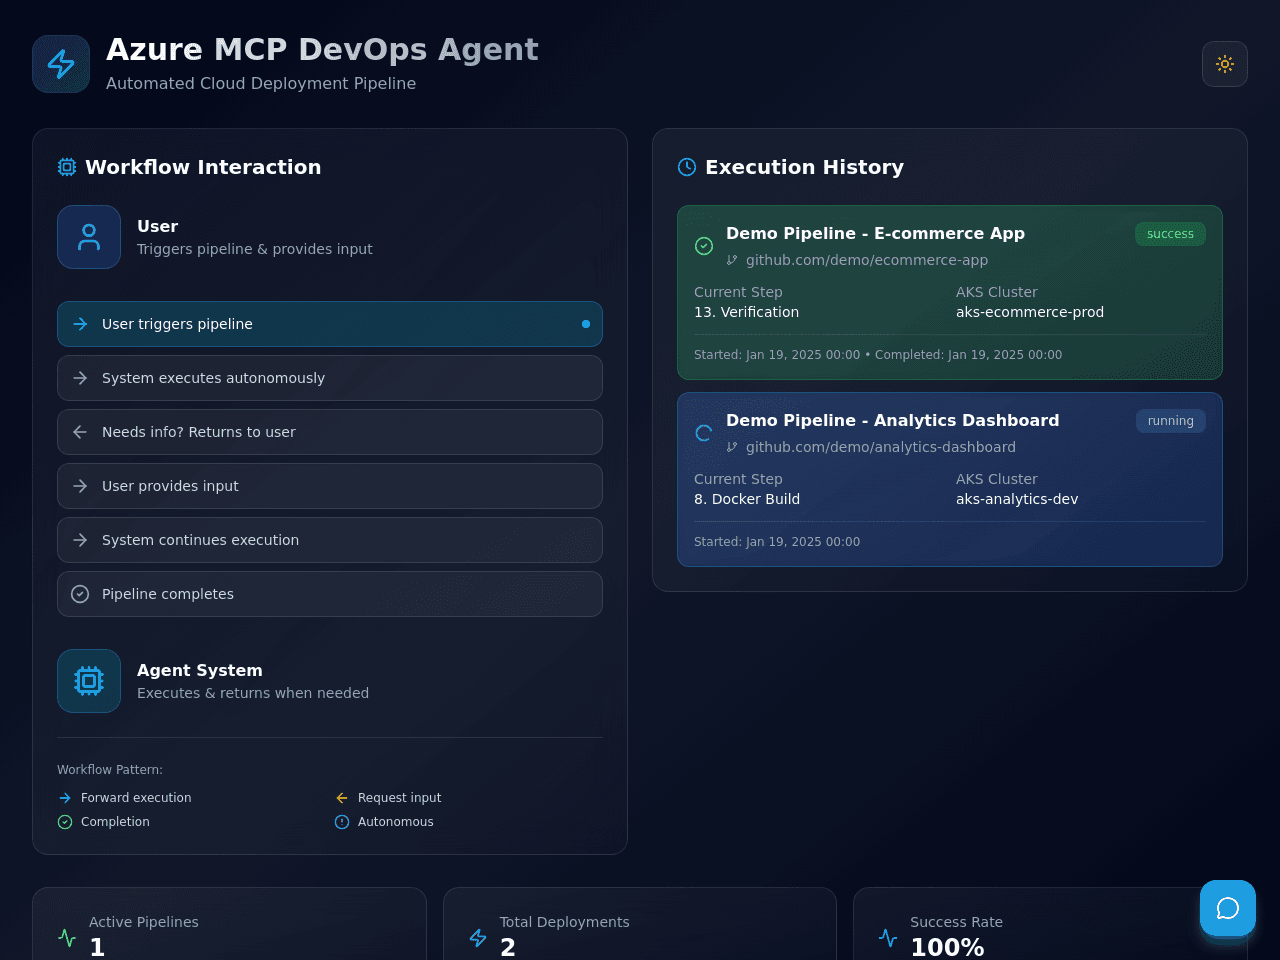This screenshot has height=960, width=1280.
Task: Click the Forward execution legend arrow
Action: tap(65, 798)
